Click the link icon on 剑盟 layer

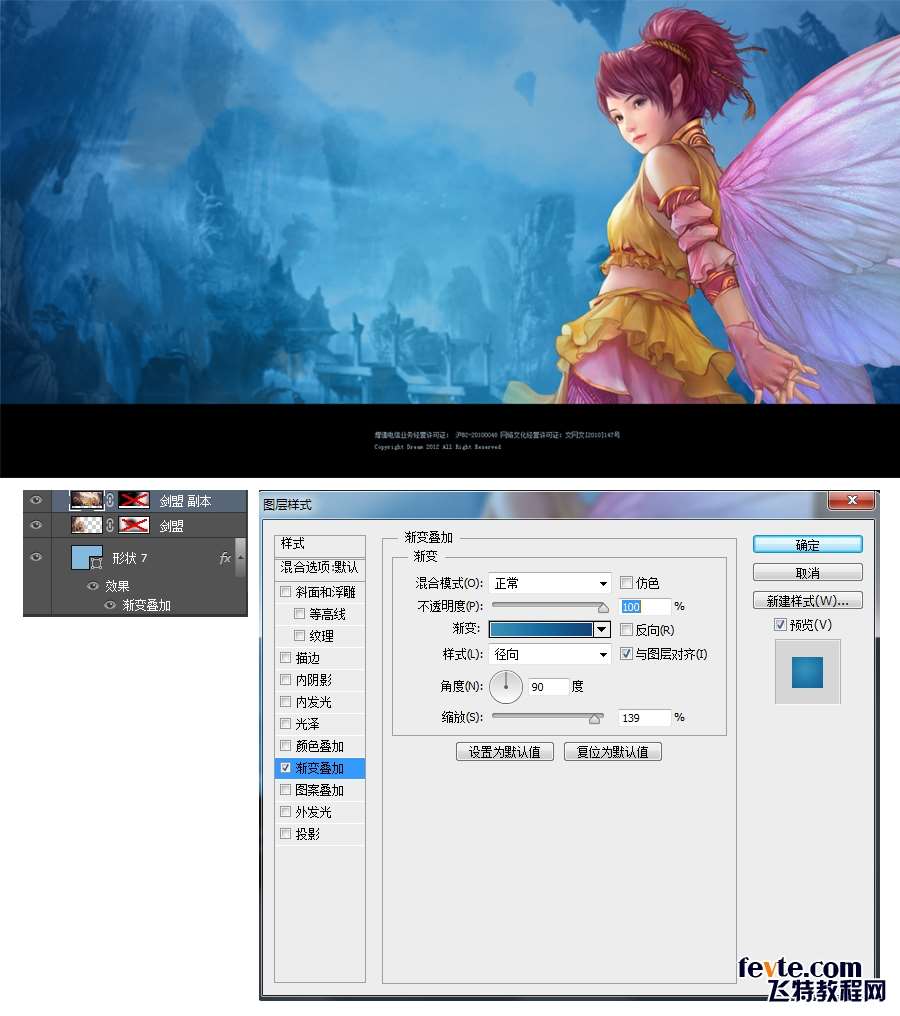110,525
